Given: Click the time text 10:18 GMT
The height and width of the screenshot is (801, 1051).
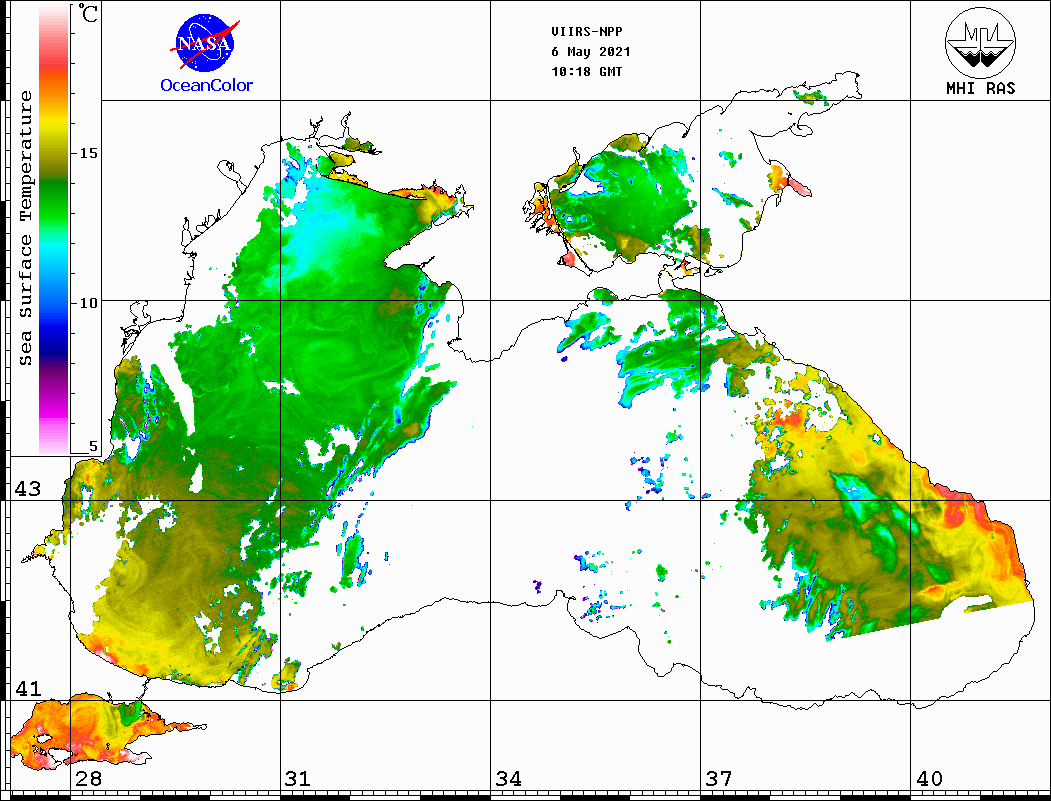Looking at the screenshot, I should pyautogui.click(x=586, y=72).
